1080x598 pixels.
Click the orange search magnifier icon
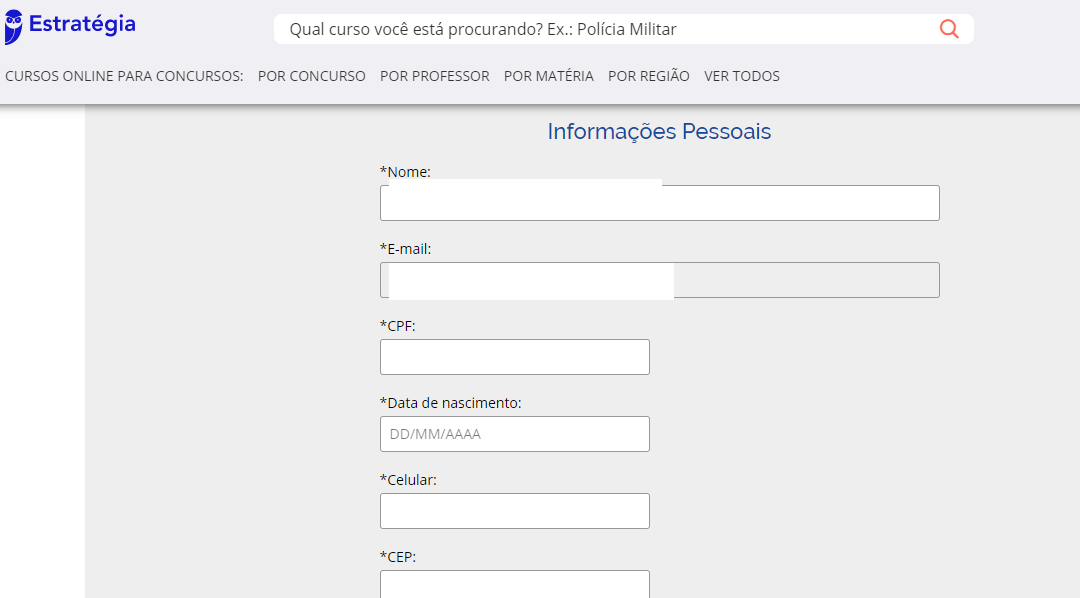[949, 29]
